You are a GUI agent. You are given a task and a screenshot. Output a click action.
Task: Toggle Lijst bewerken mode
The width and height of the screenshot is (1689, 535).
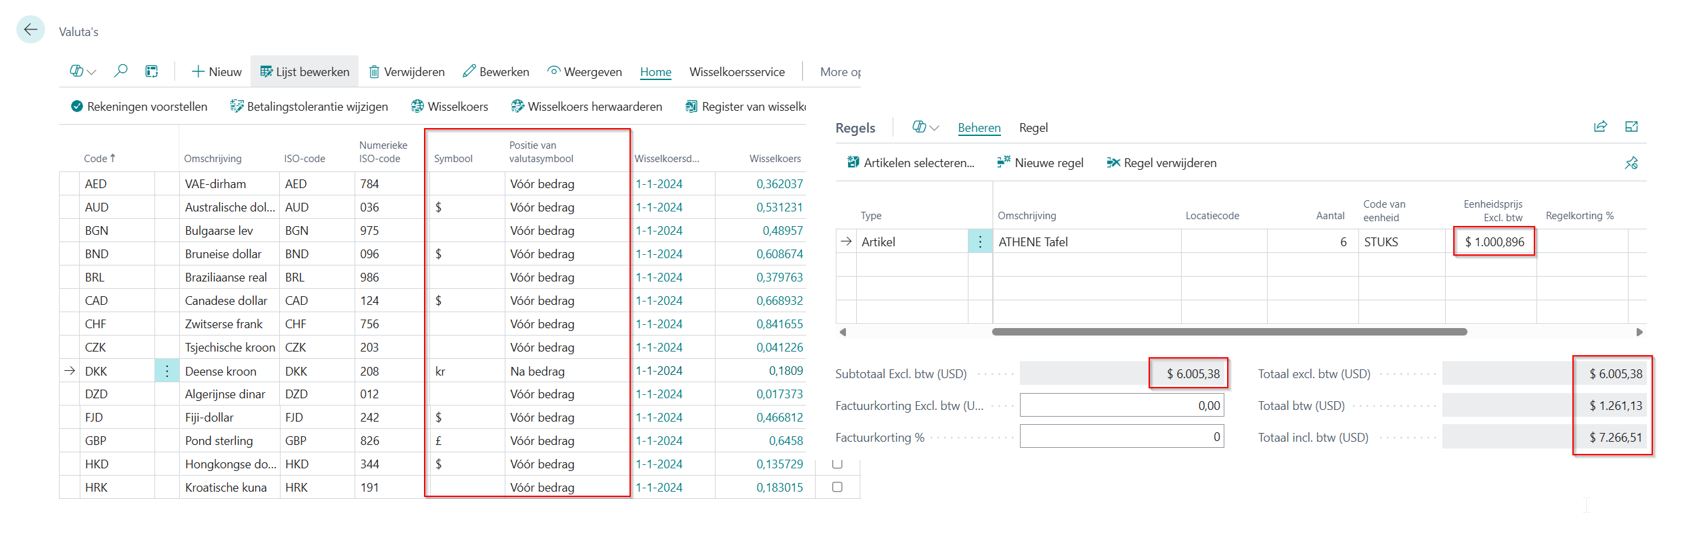(x=305, y=71)
